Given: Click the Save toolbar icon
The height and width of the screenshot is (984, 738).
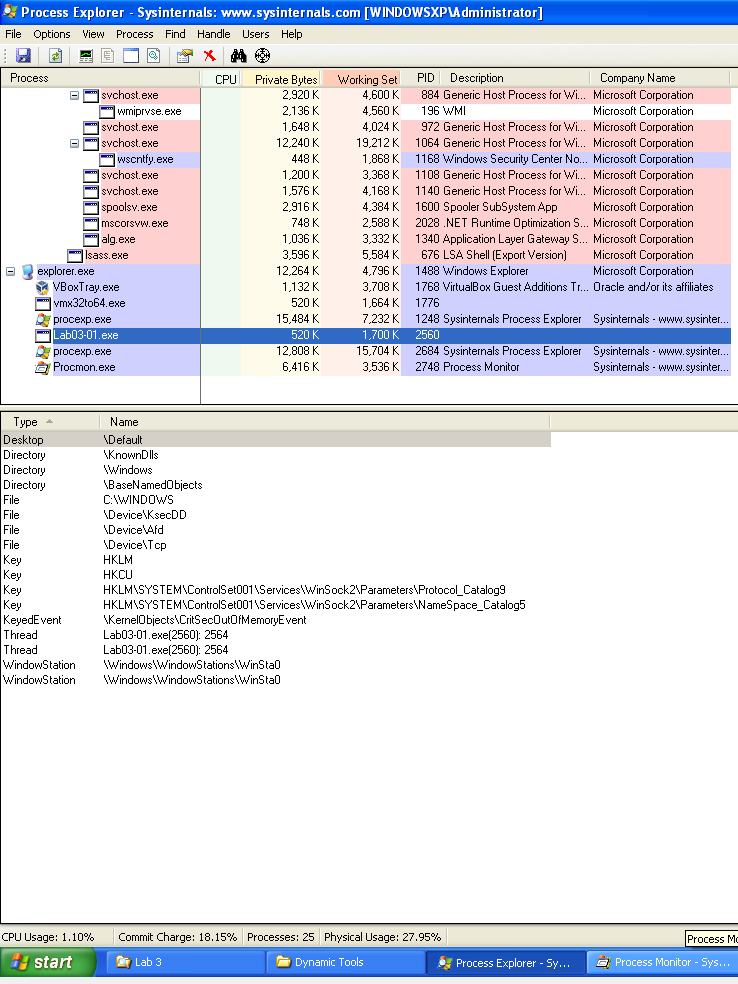Looking at the screenshot, I should [x=23, y=56].
